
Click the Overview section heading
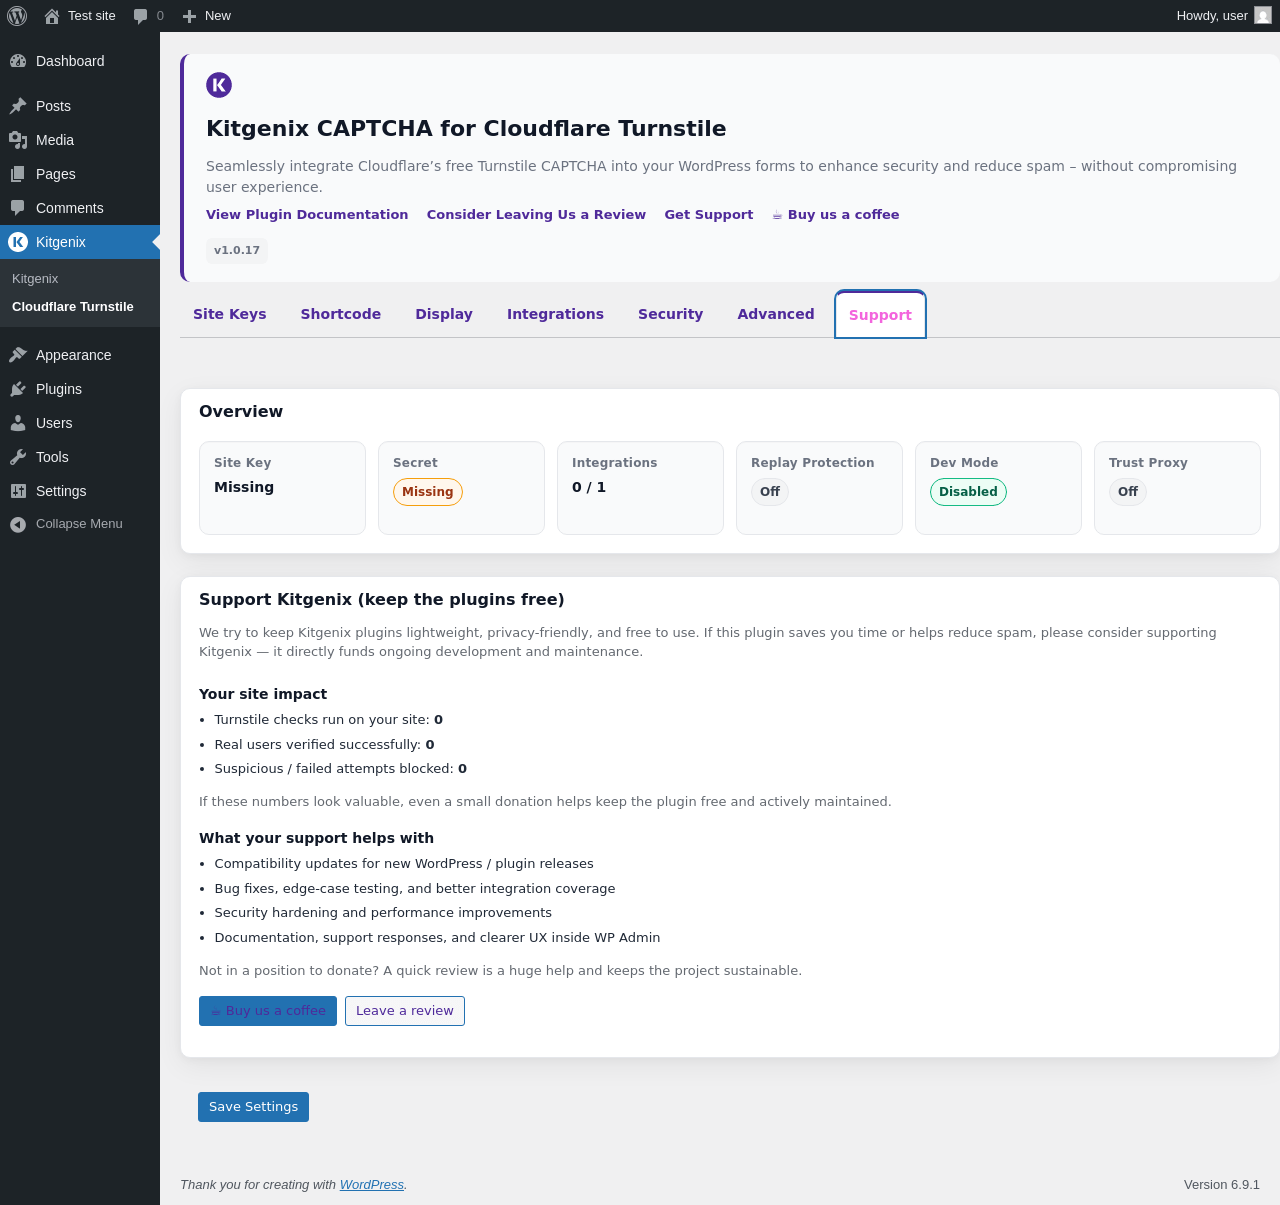[241, 411]
